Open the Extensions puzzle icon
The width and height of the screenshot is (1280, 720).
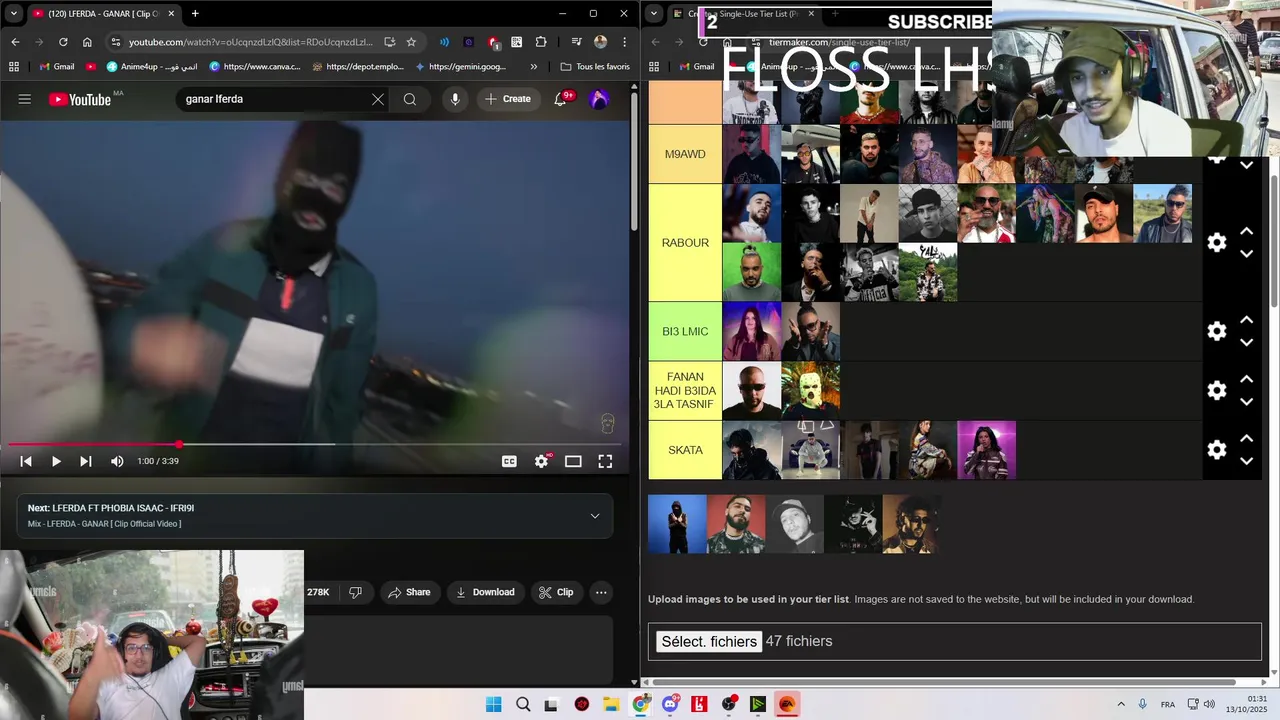point(541,42)
